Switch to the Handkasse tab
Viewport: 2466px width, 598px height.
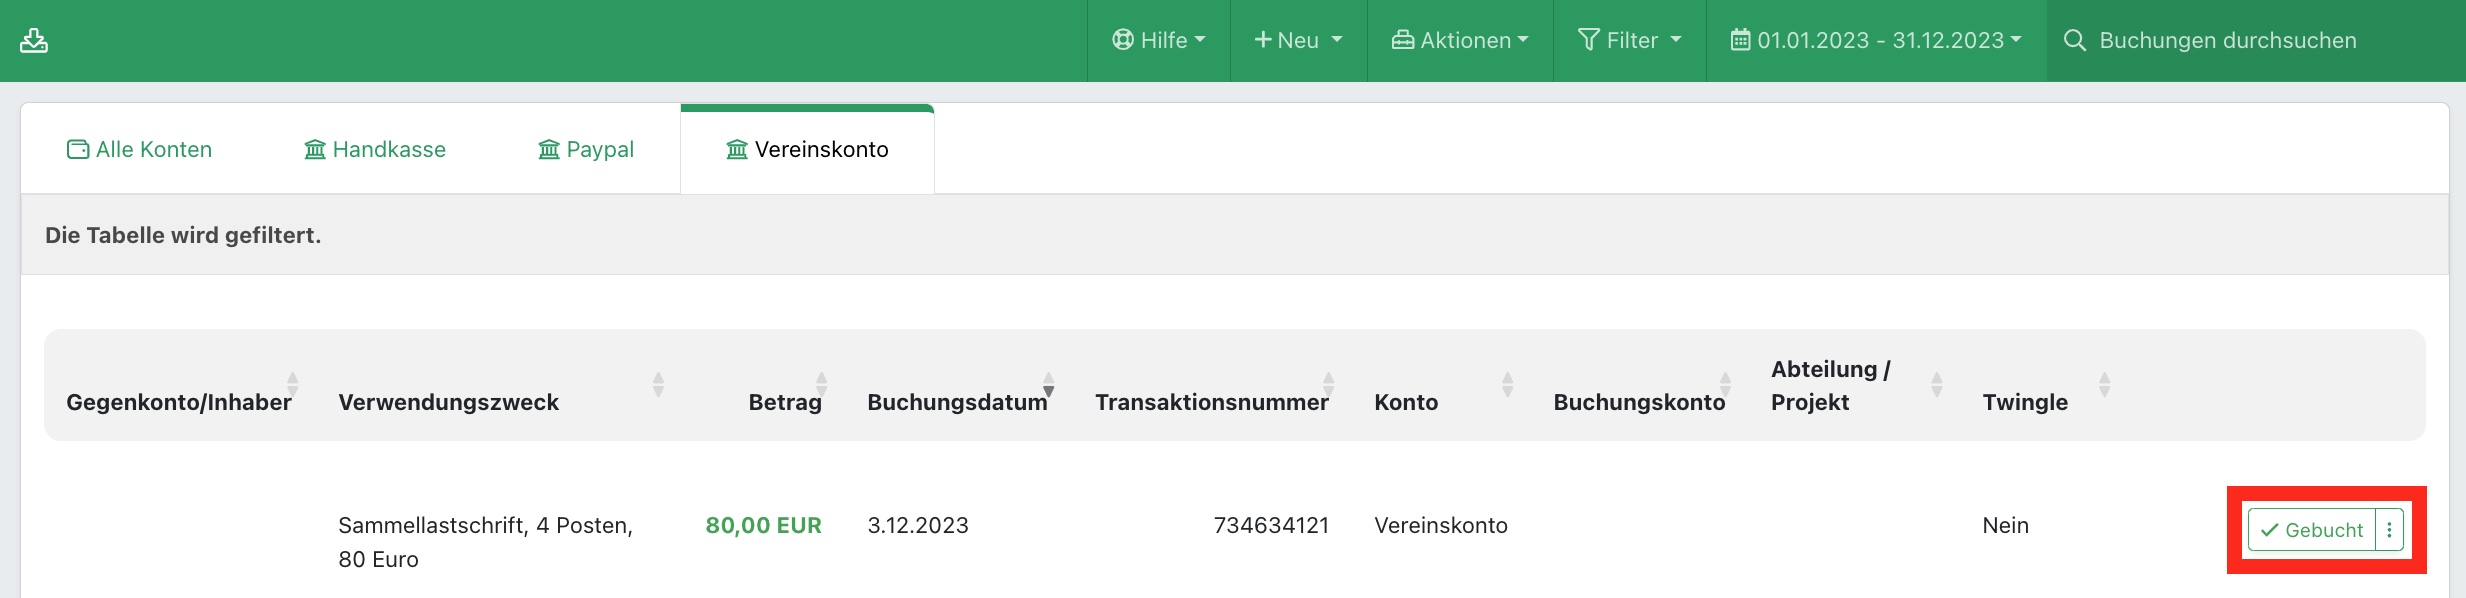coord(375,149)
